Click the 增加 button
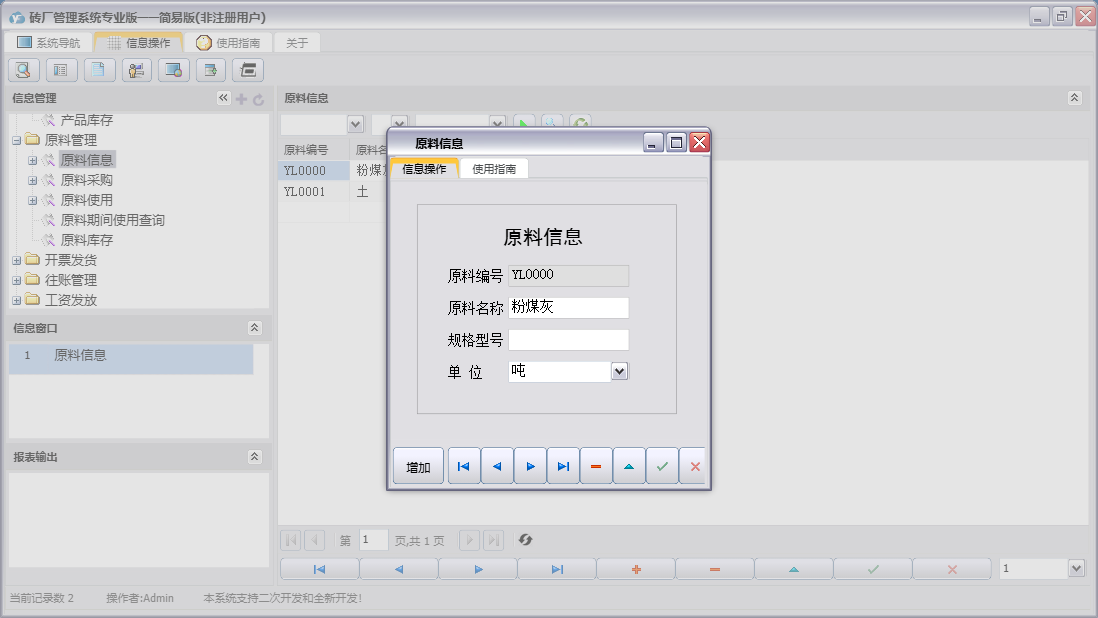Screen dimensions: 1098x618 pyautogui.click(x=418, y=467)
